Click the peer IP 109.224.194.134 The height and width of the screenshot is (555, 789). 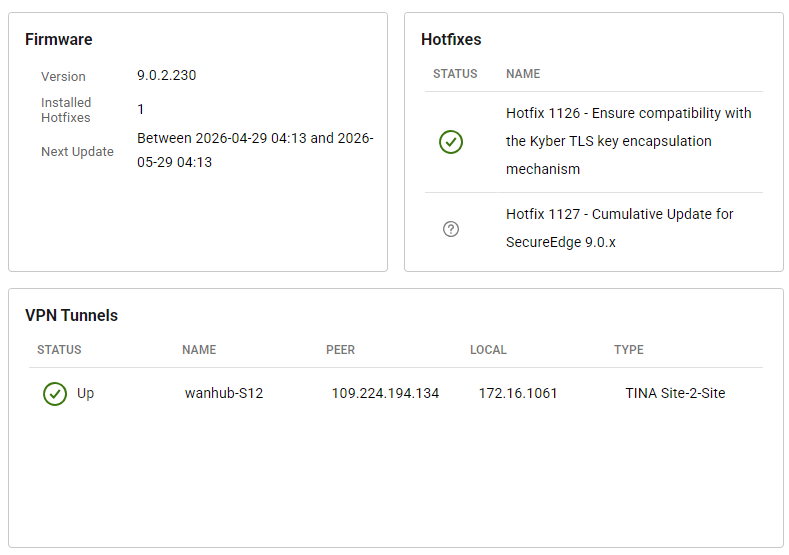tap(385, 393)
